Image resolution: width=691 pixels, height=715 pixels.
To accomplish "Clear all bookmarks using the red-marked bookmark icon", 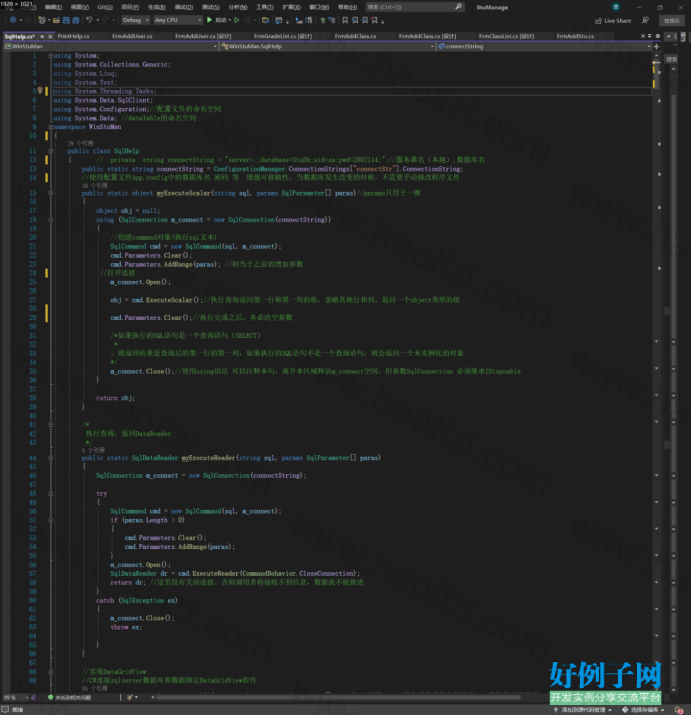I will tap(374, 20).
